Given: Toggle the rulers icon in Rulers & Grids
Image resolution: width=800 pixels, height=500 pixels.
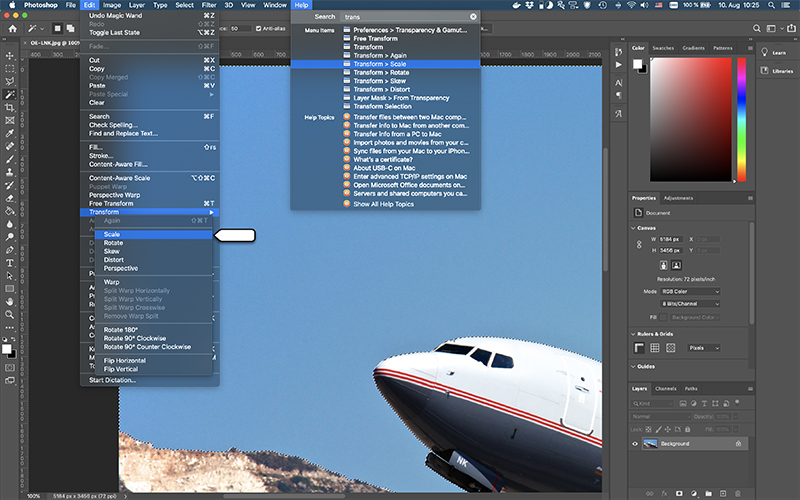Looking at the screenshot, I should [x=640, y=348].
